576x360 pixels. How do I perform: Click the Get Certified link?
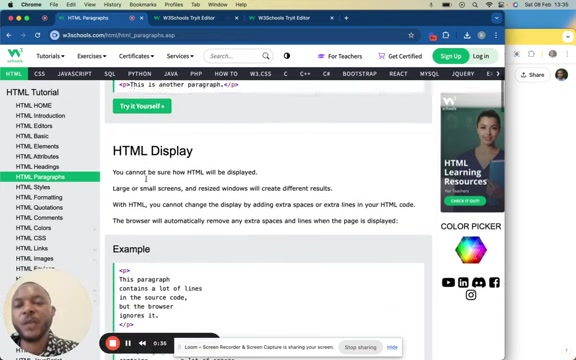(400, 56)
